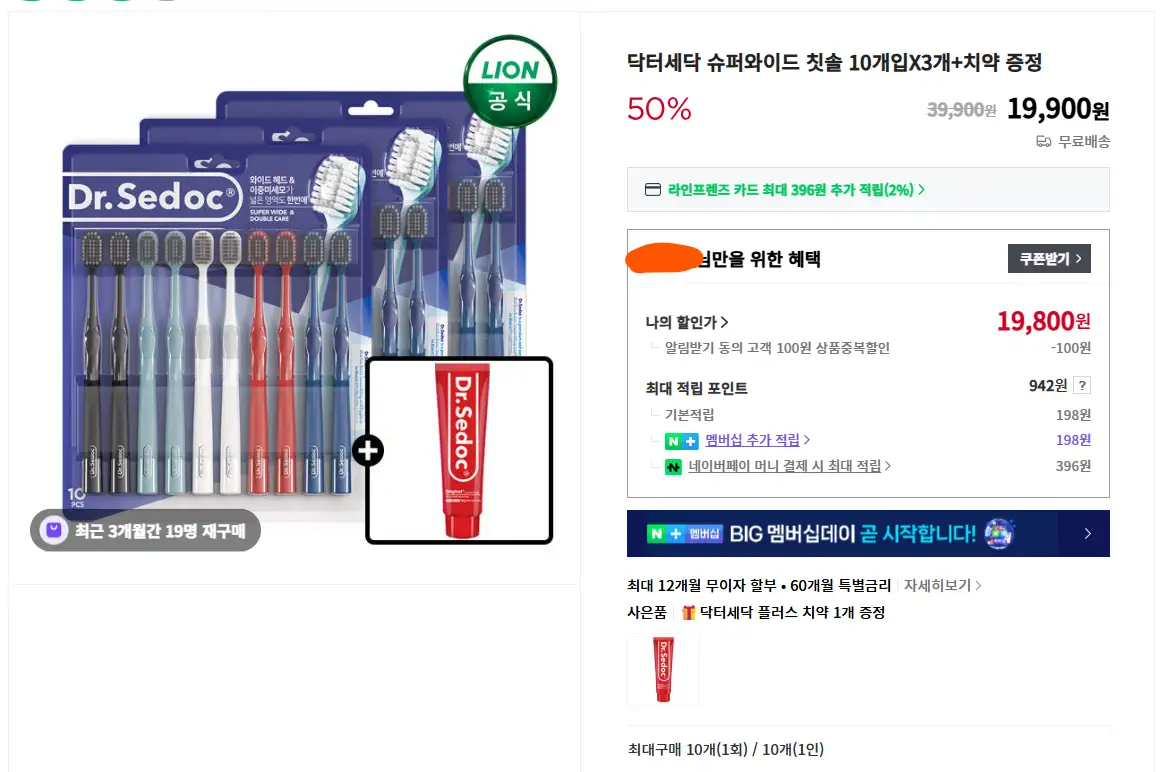The height and width of the screenshot is (772, 1176).
Task: Expand the 나의 할인가 details chevron
Action: [724, 323]
